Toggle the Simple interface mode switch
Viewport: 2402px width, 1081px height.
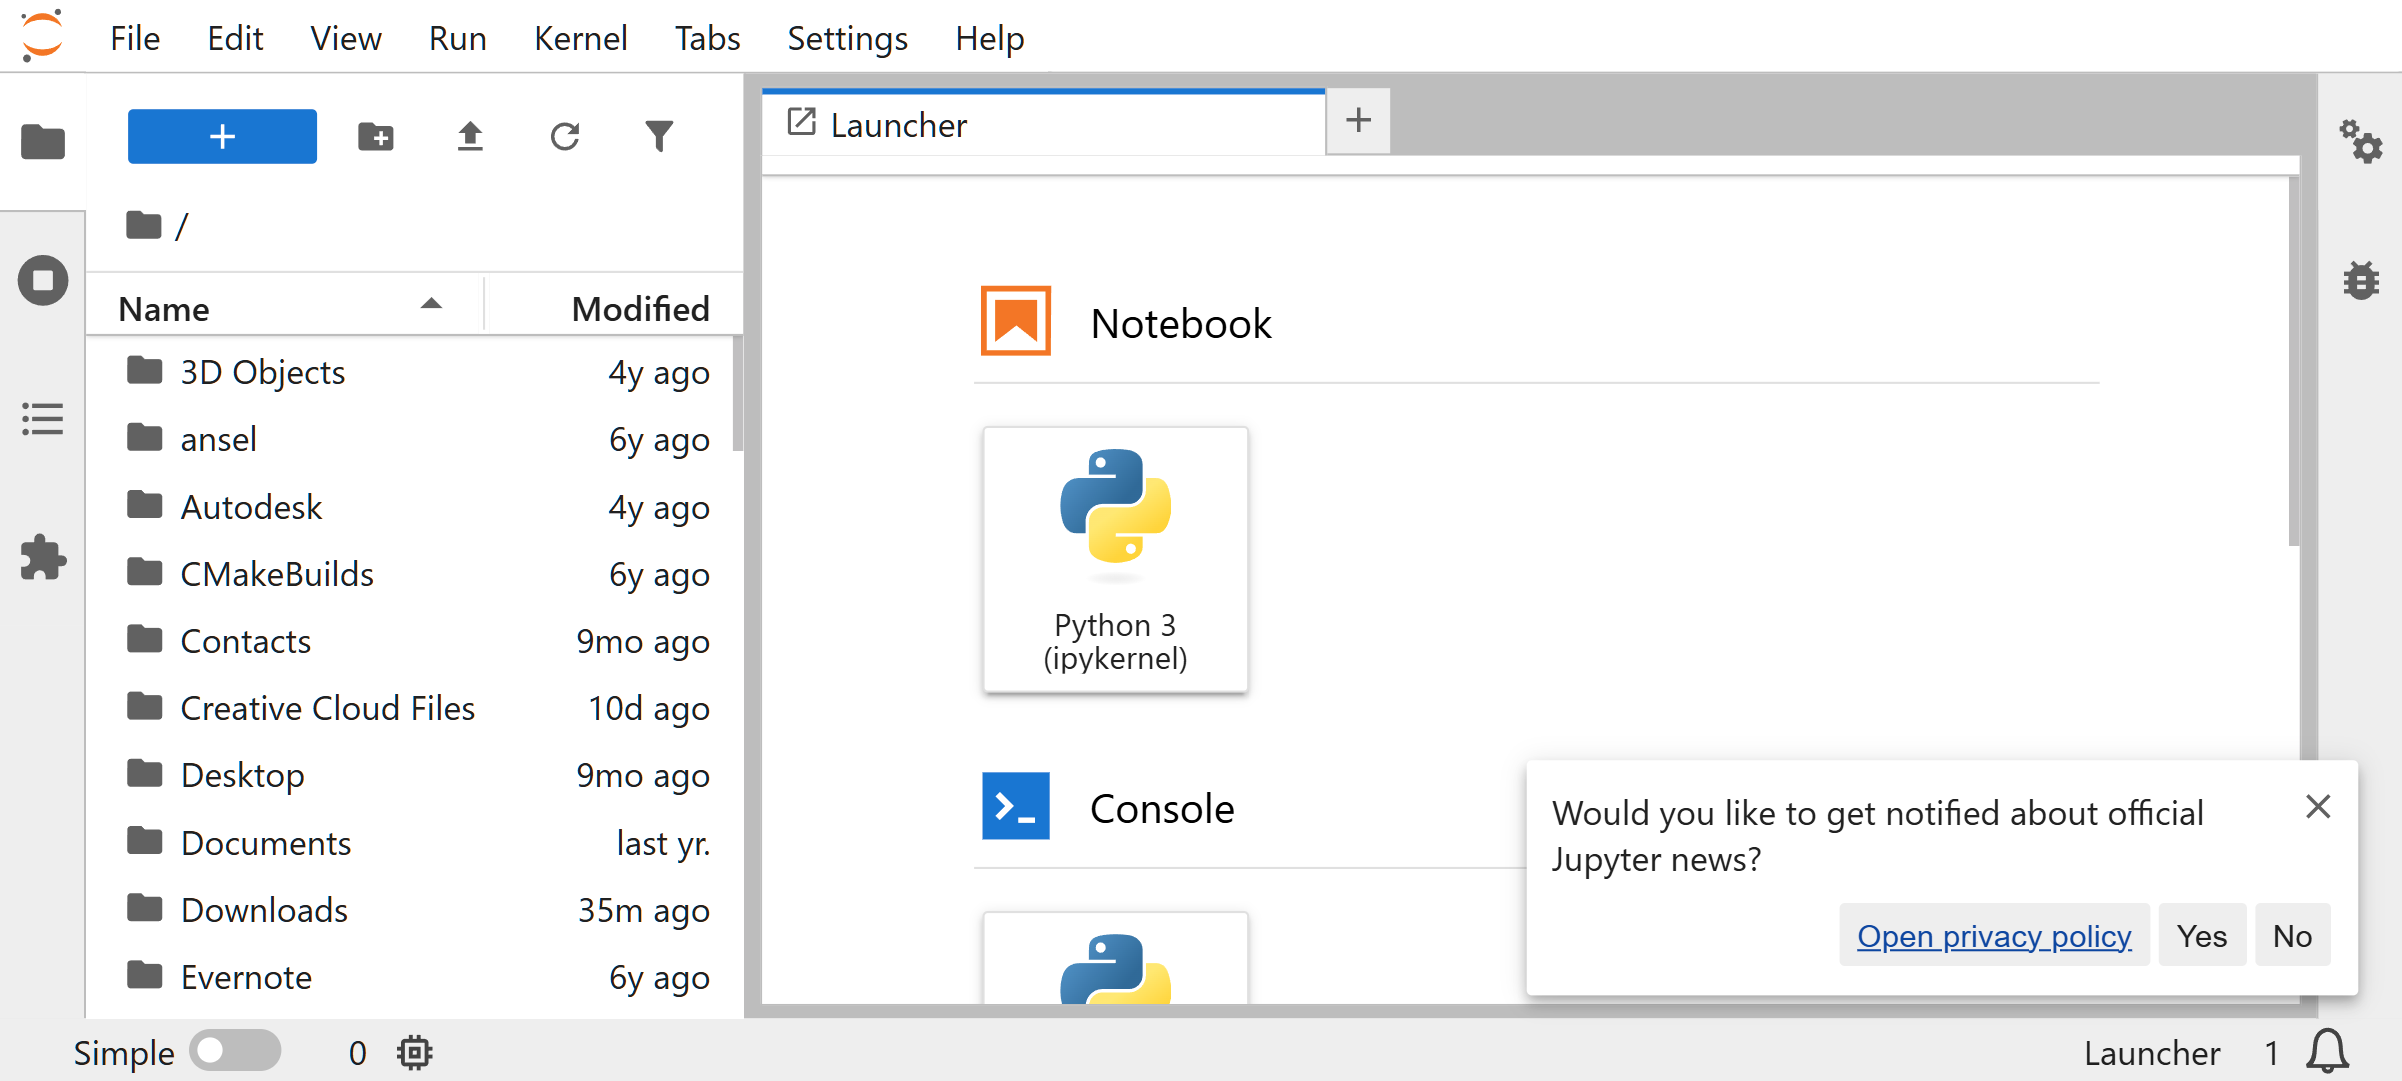(236, 1051)
